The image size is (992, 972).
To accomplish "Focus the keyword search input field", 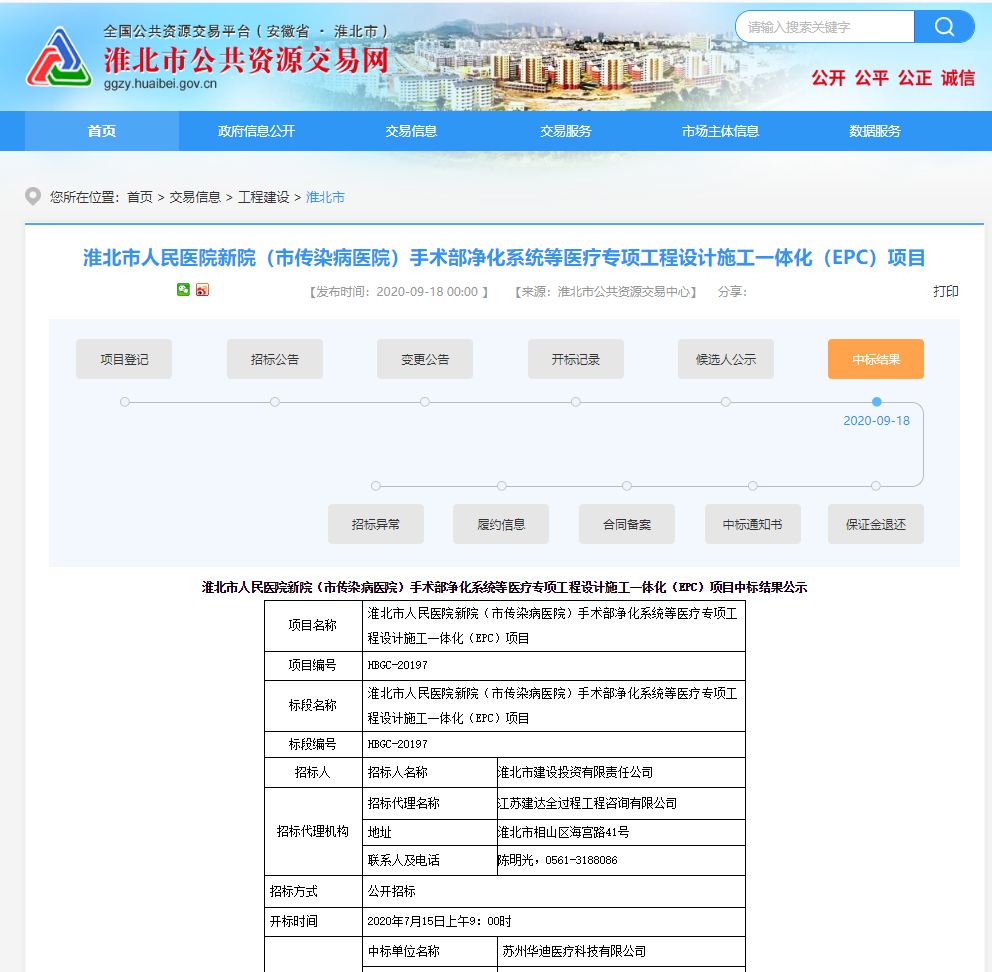I will pos(825,27).
